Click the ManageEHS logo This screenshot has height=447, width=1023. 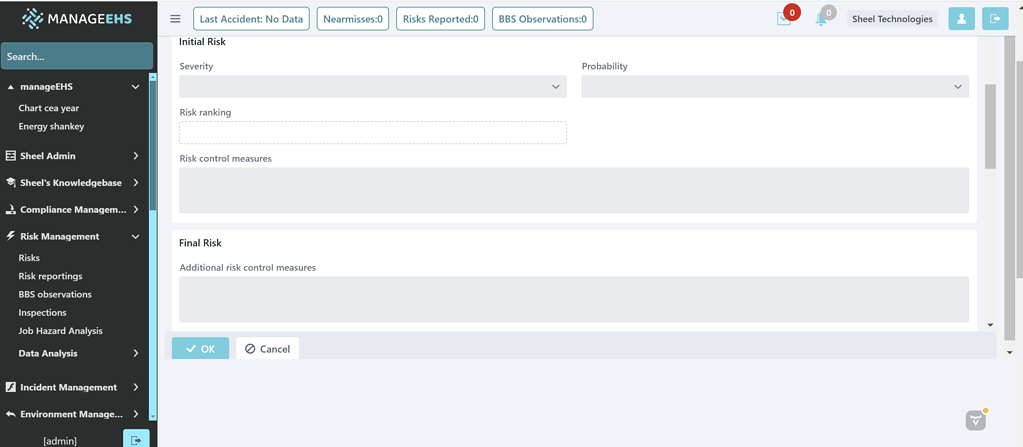tap(76, 19)
